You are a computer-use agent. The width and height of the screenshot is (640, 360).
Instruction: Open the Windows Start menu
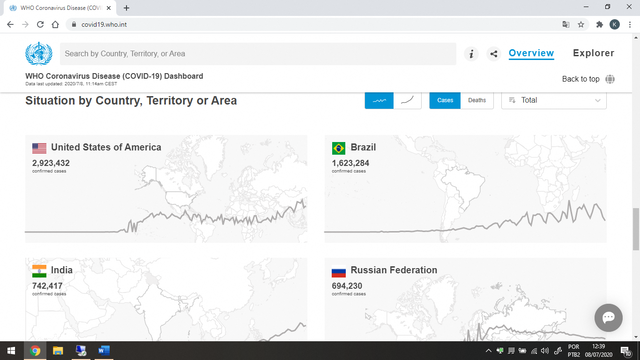point(11,351)
